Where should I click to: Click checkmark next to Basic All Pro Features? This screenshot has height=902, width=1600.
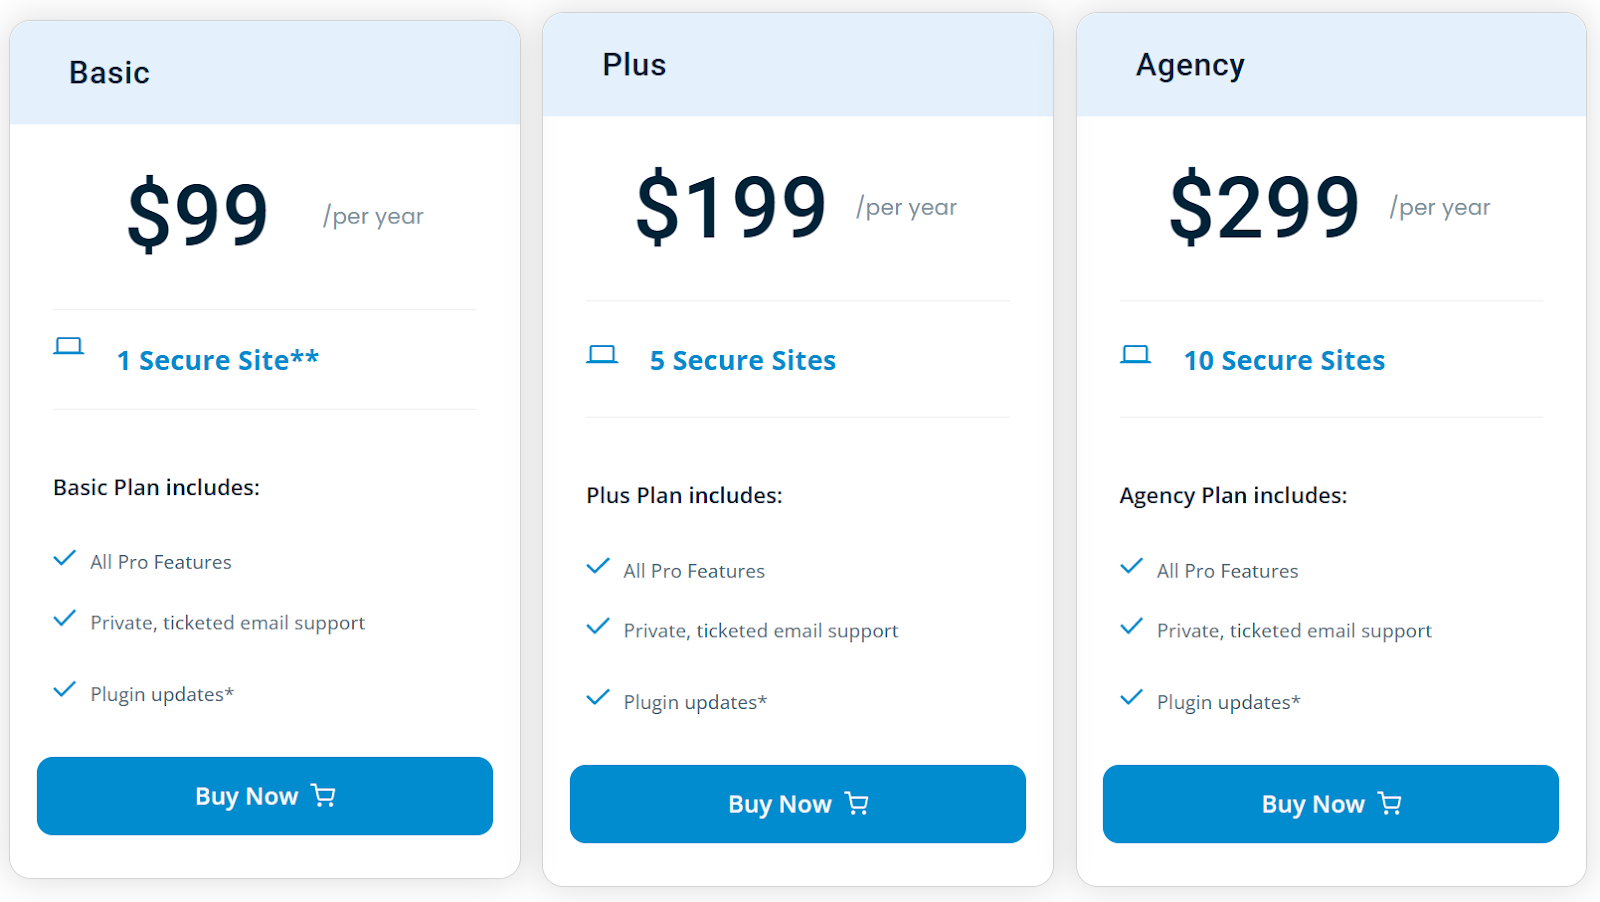click(x=65, y=558)
